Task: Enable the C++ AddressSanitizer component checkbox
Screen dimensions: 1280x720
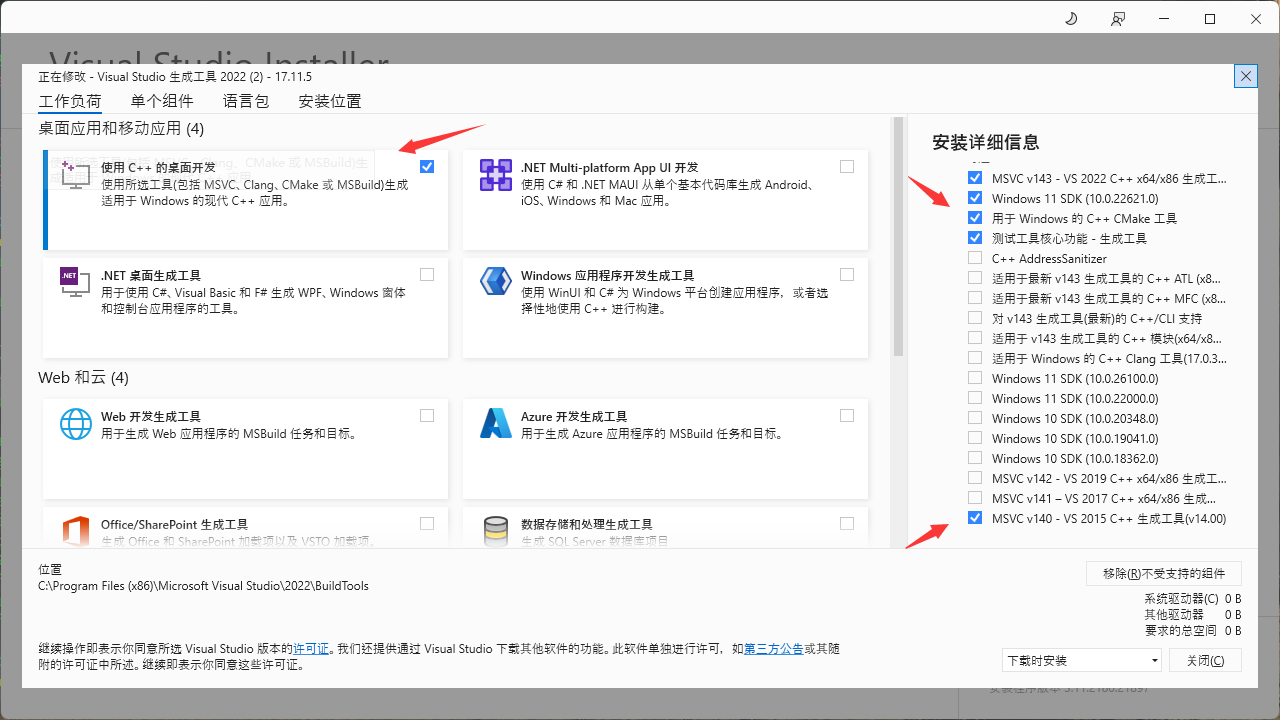Action: (975, 258)
